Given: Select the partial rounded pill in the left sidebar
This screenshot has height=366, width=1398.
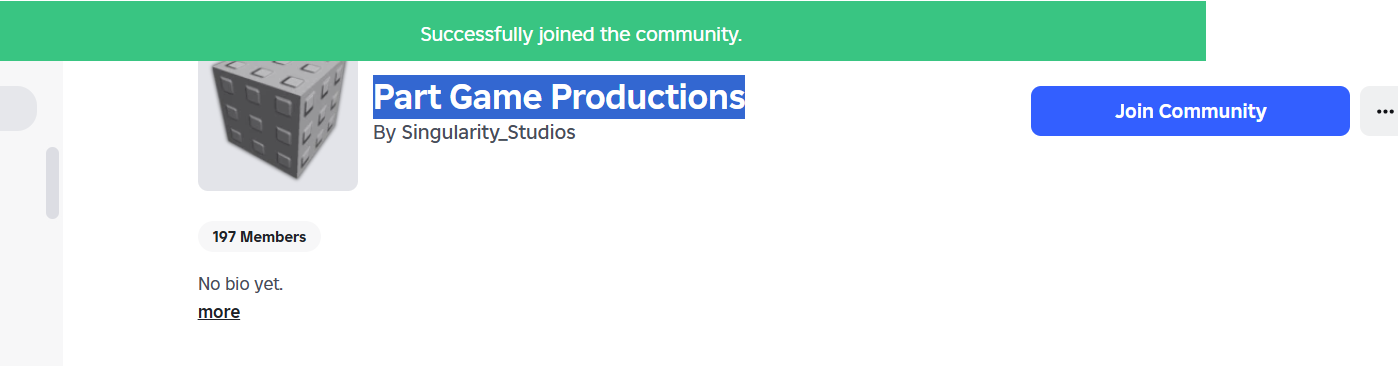Looking at the screenshot, I should pos(18,108).
